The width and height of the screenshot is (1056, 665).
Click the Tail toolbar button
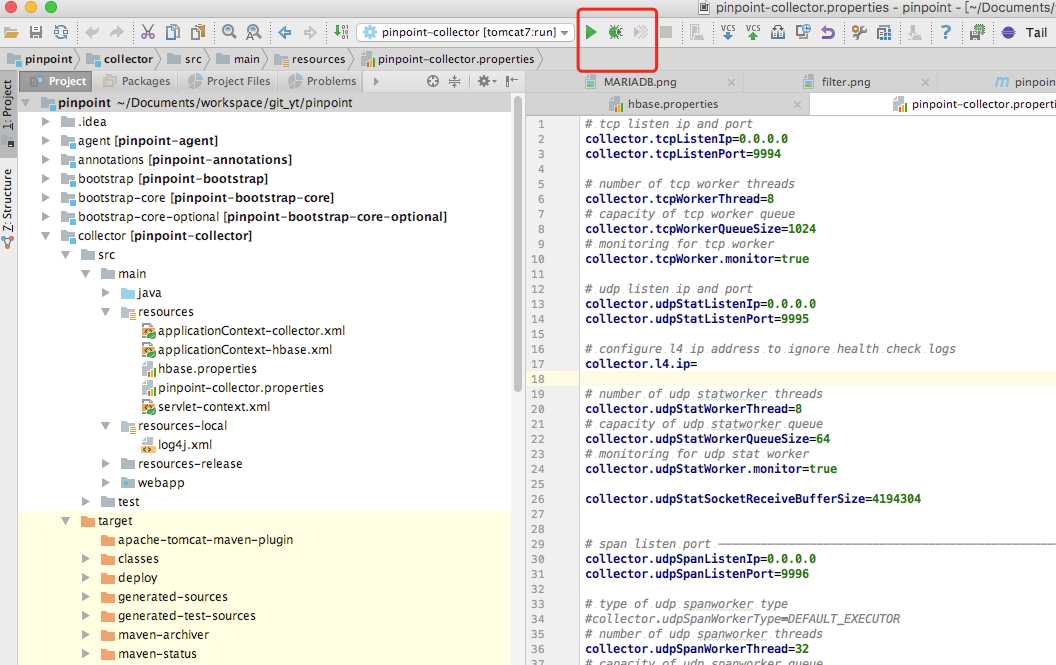[1026, 32]
